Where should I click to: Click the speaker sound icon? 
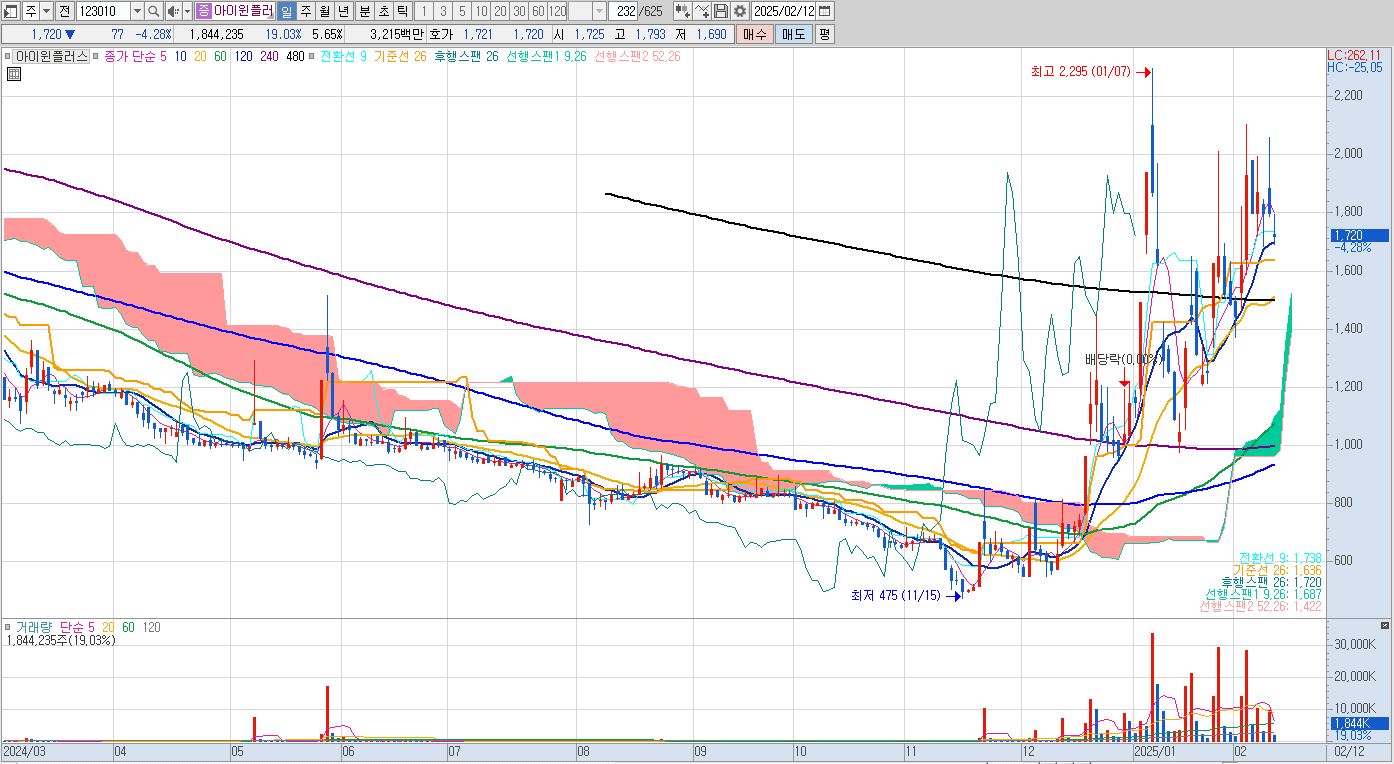pos(172,11)
